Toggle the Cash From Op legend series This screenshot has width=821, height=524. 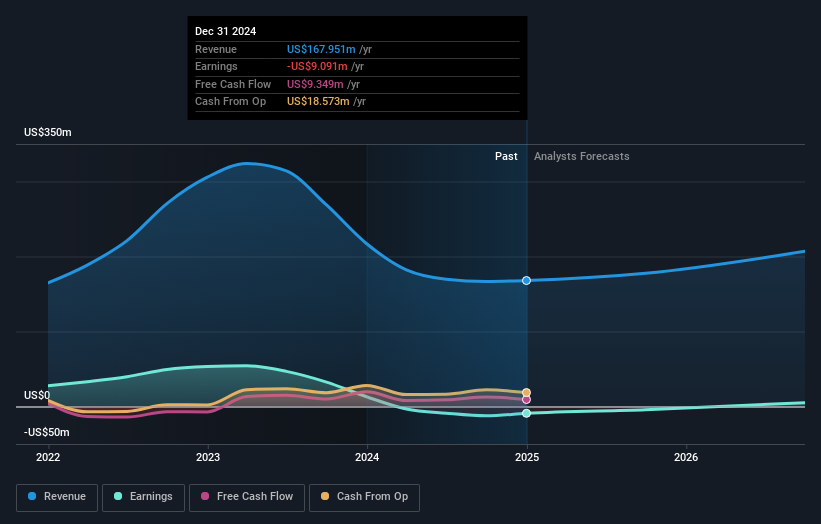pos(364,497)
